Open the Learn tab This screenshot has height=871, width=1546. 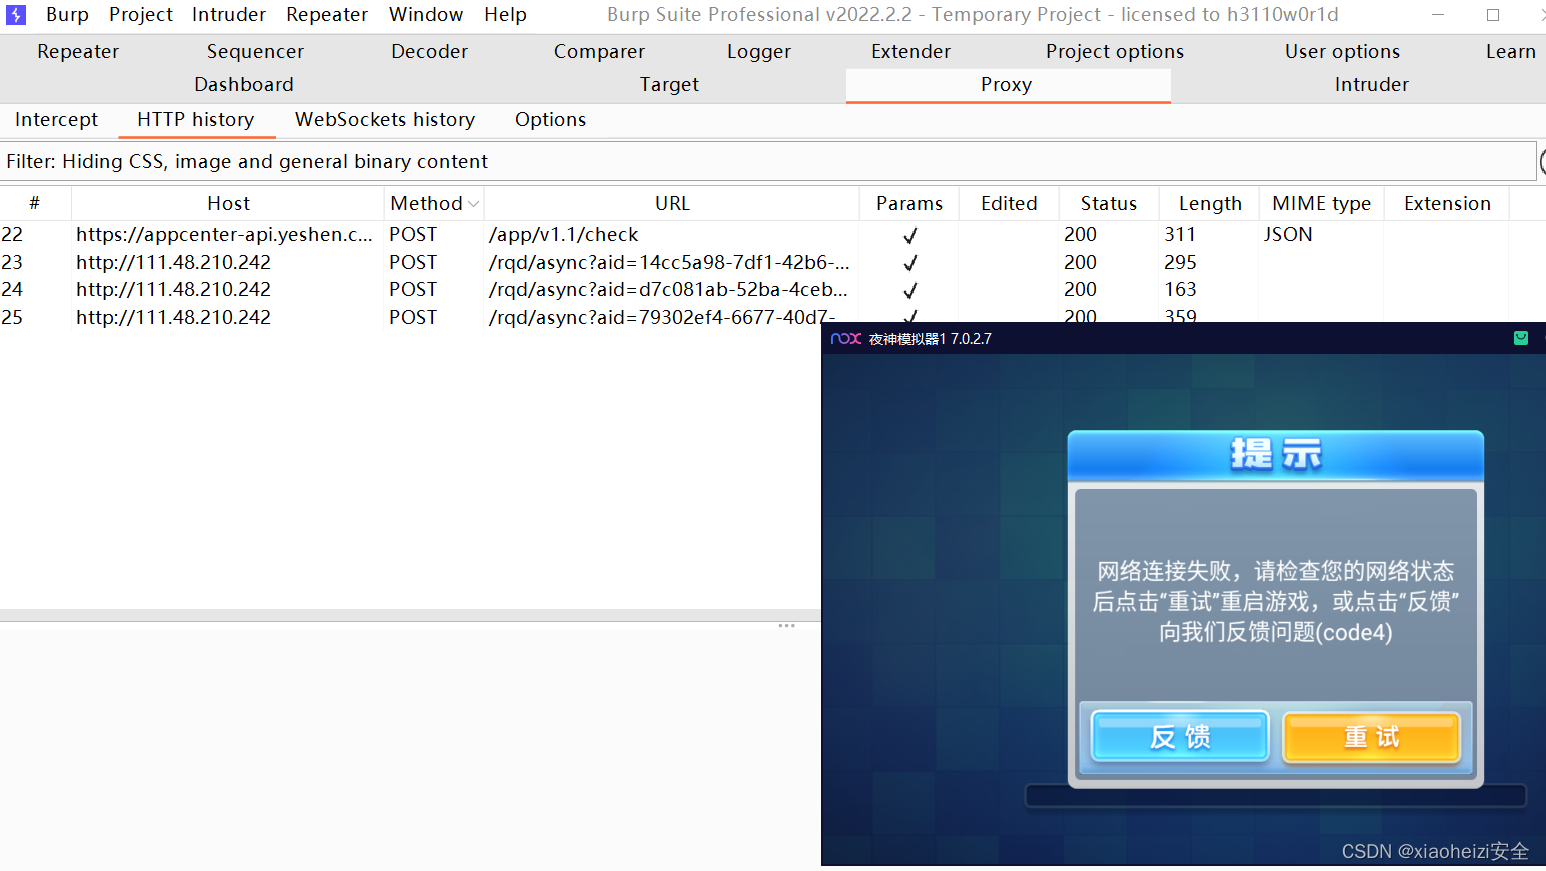click(1510, 52)
